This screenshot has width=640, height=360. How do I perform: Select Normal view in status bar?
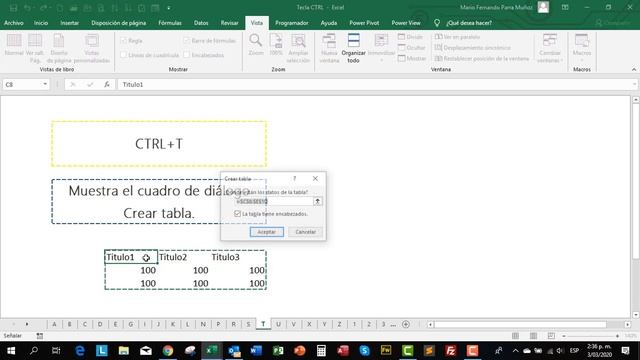(x=516, y=336)
